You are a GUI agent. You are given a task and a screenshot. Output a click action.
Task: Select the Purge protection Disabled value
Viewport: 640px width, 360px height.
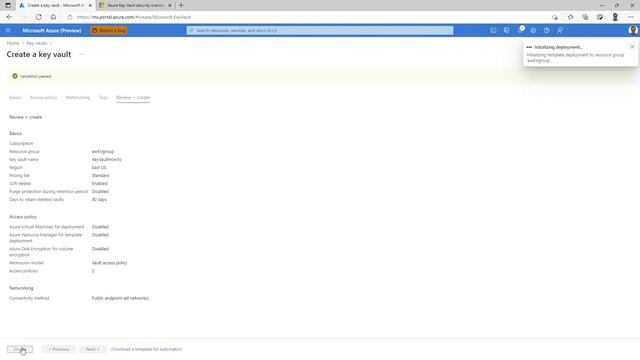click(x=100, y=191)
